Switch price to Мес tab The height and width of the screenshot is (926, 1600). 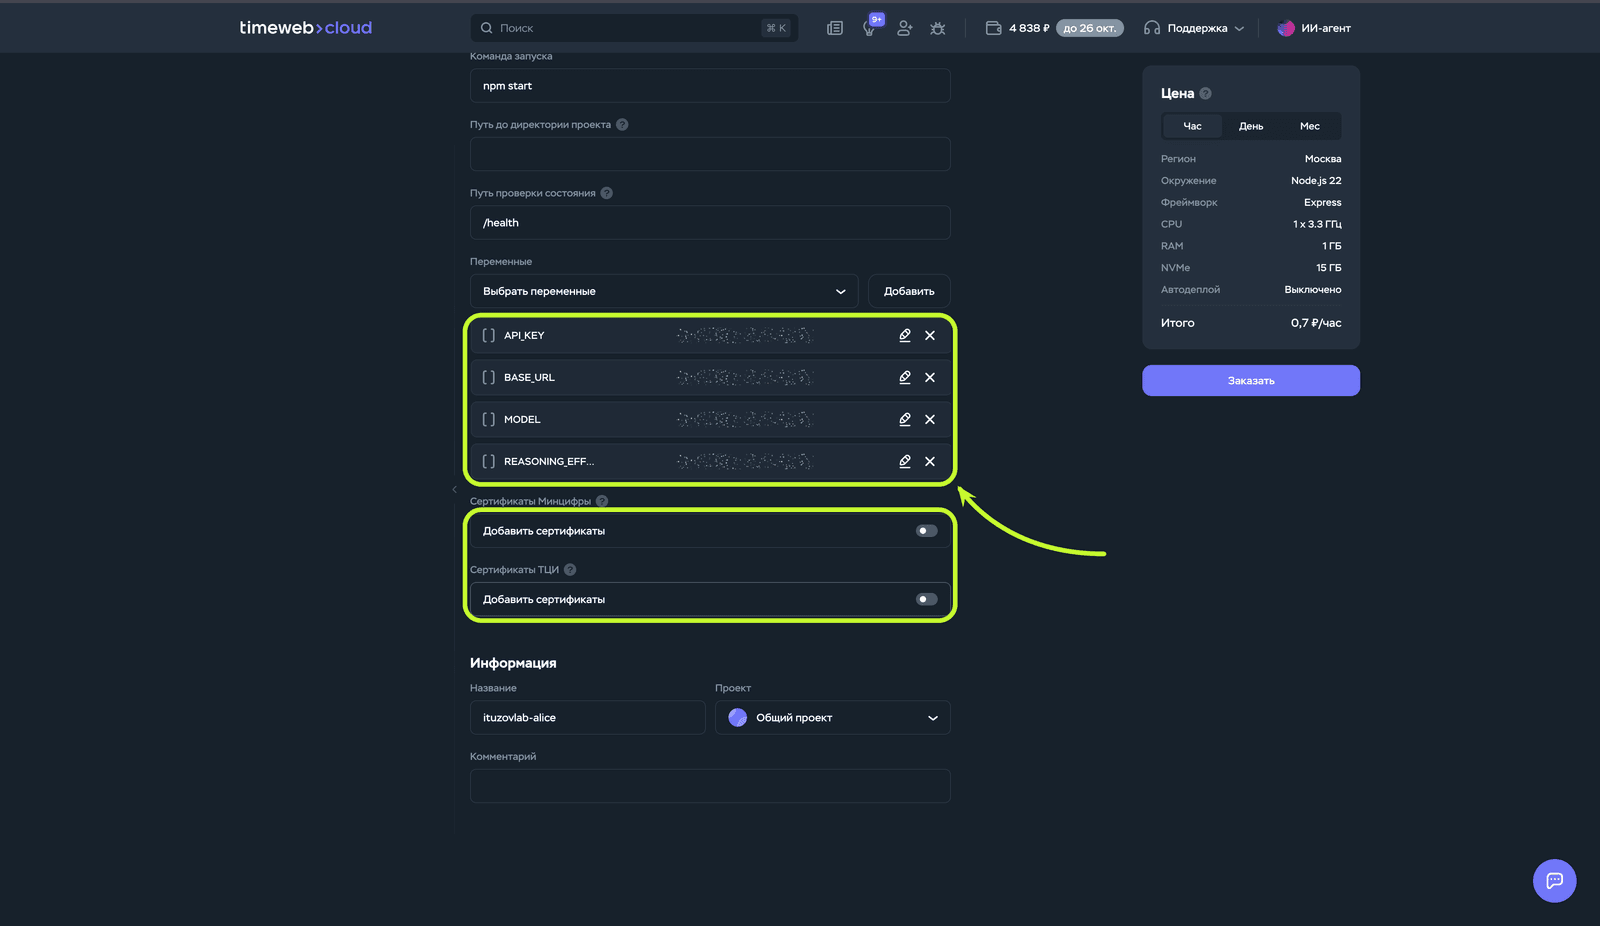(x=1310, y=126)
